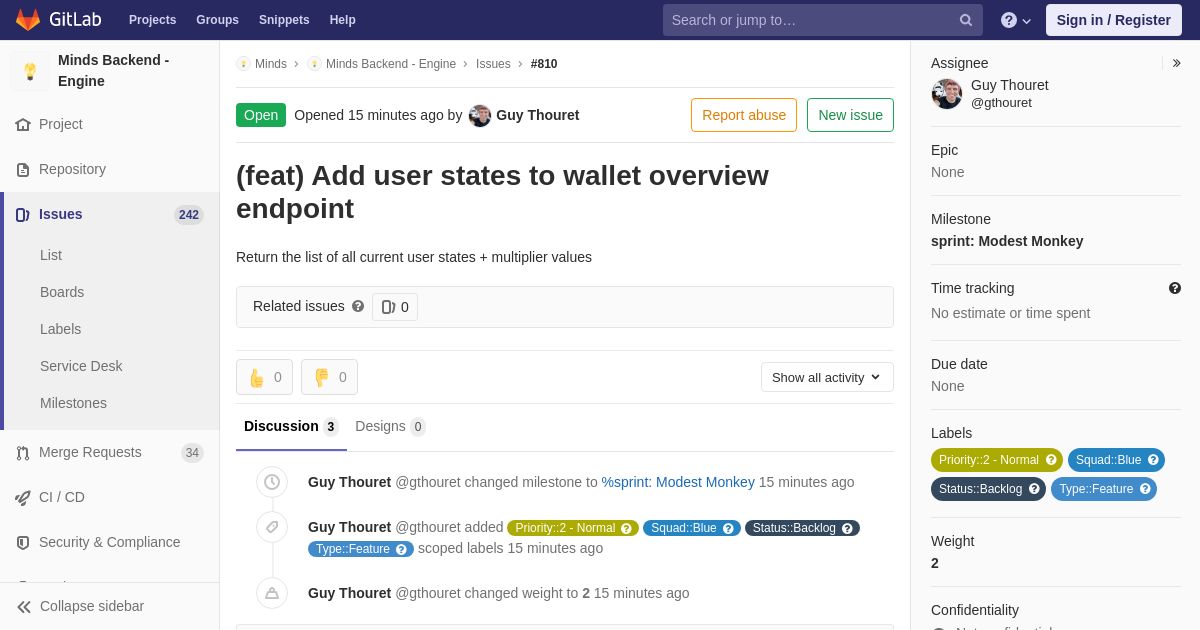Click the search magnifier icon
This screenshot has width=1200, height=630.
[965, 20]
